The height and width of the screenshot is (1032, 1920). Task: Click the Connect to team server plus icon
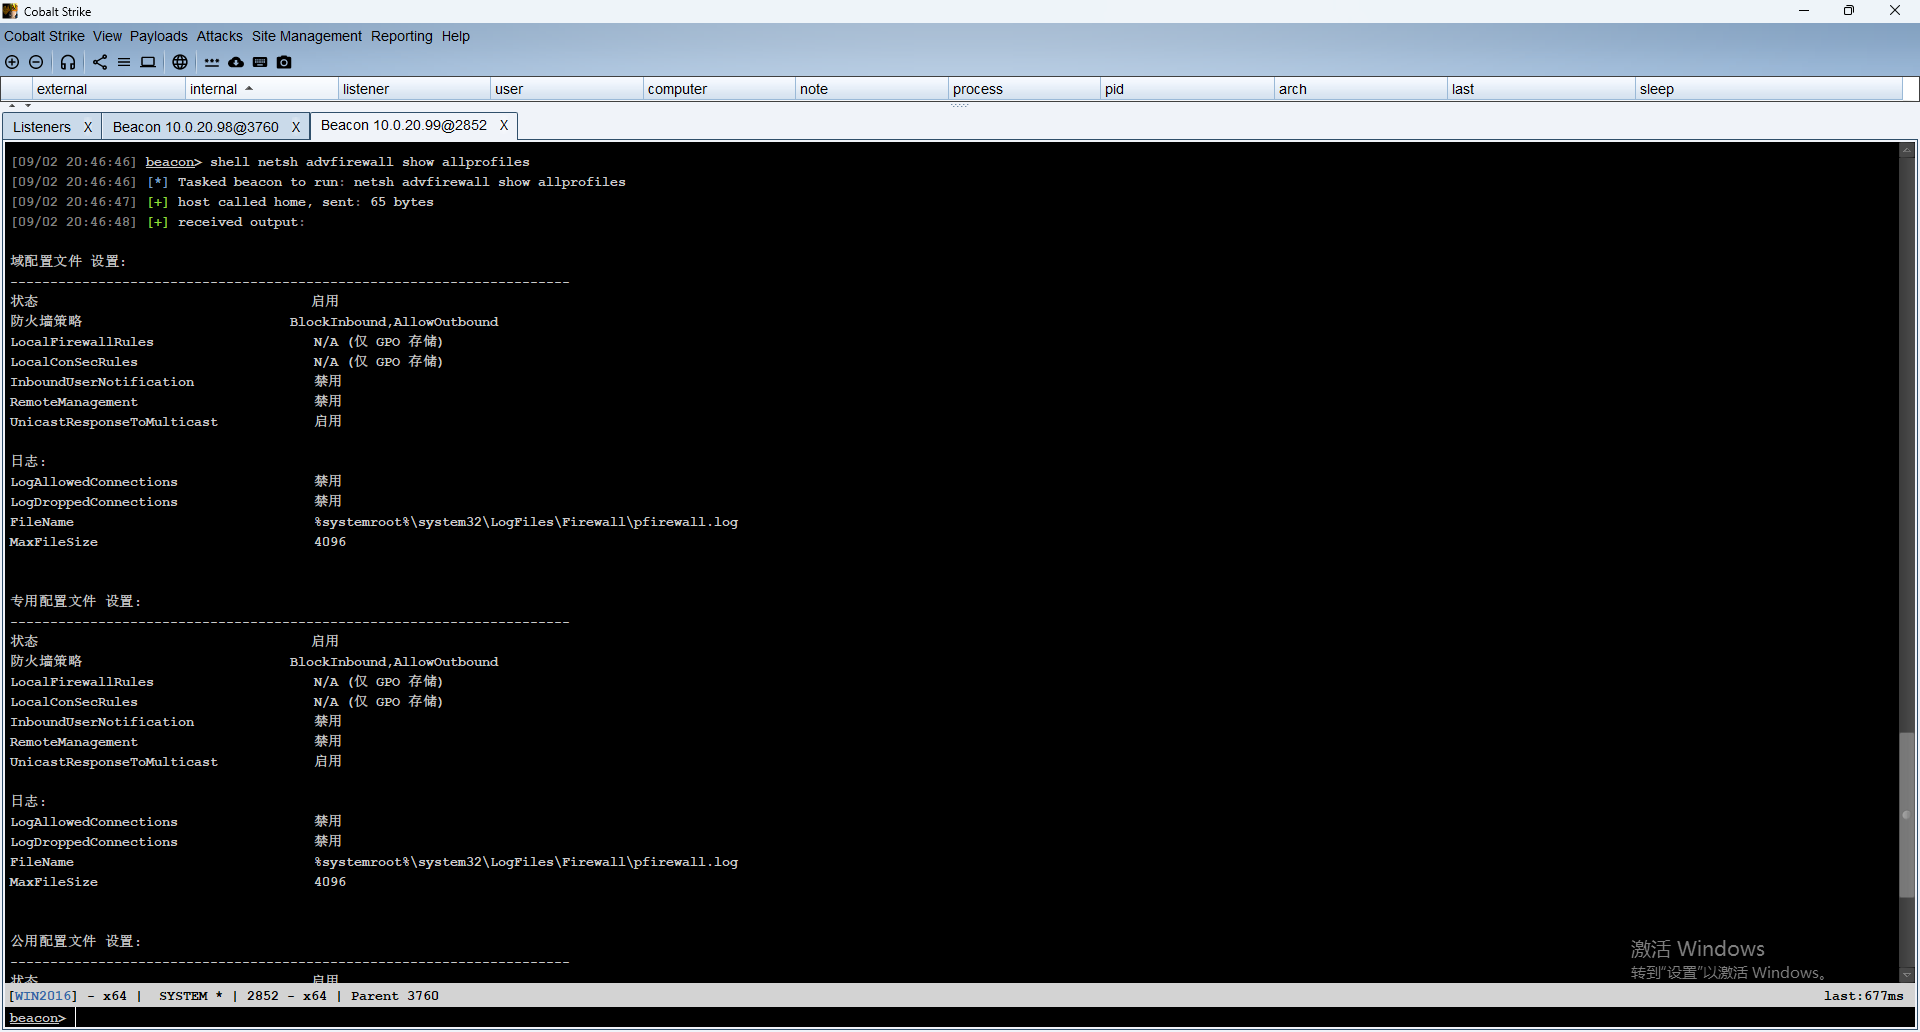point(12,62)
